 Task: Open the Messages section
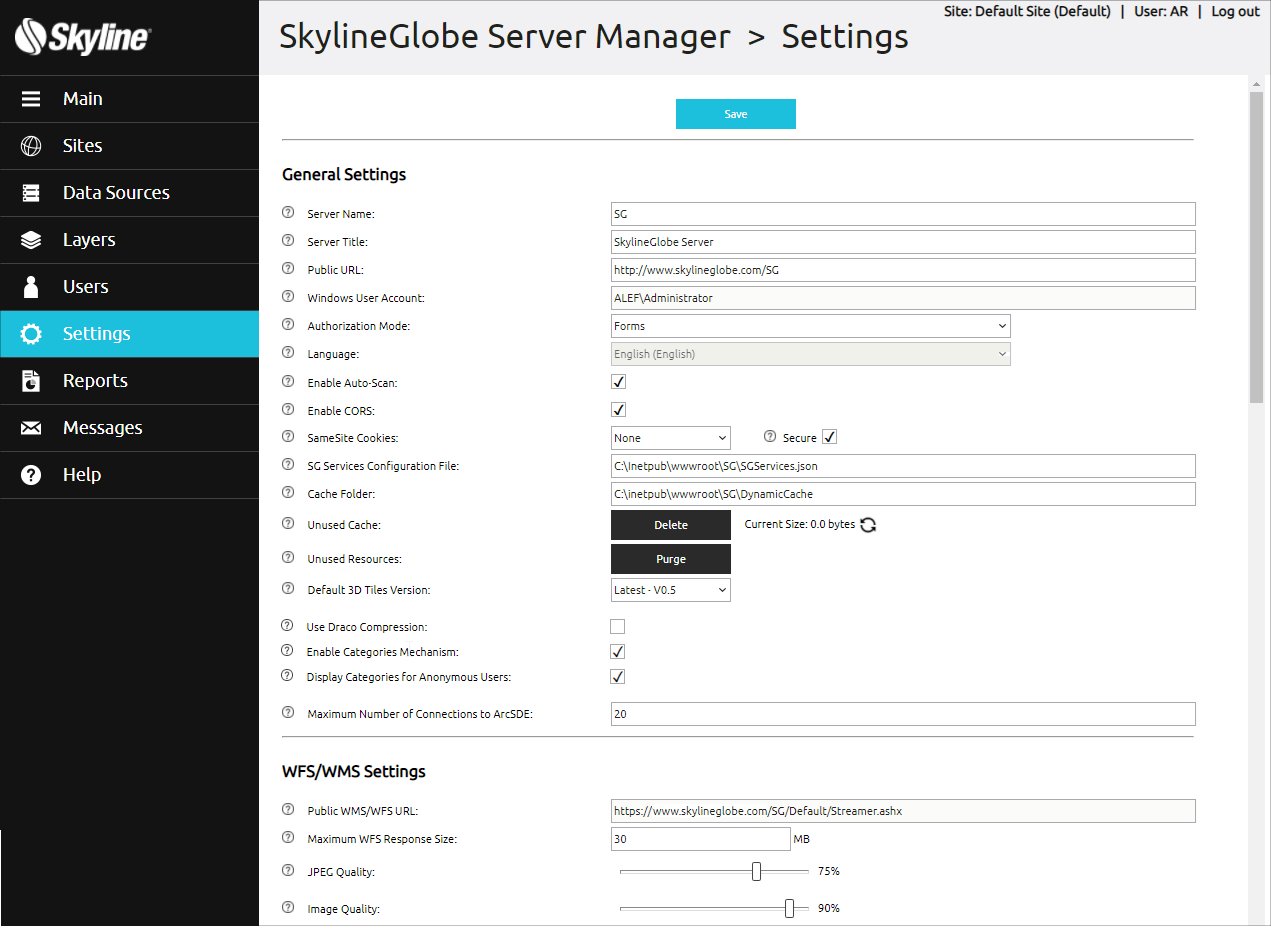pyautogui.click(x=129, y=428)
